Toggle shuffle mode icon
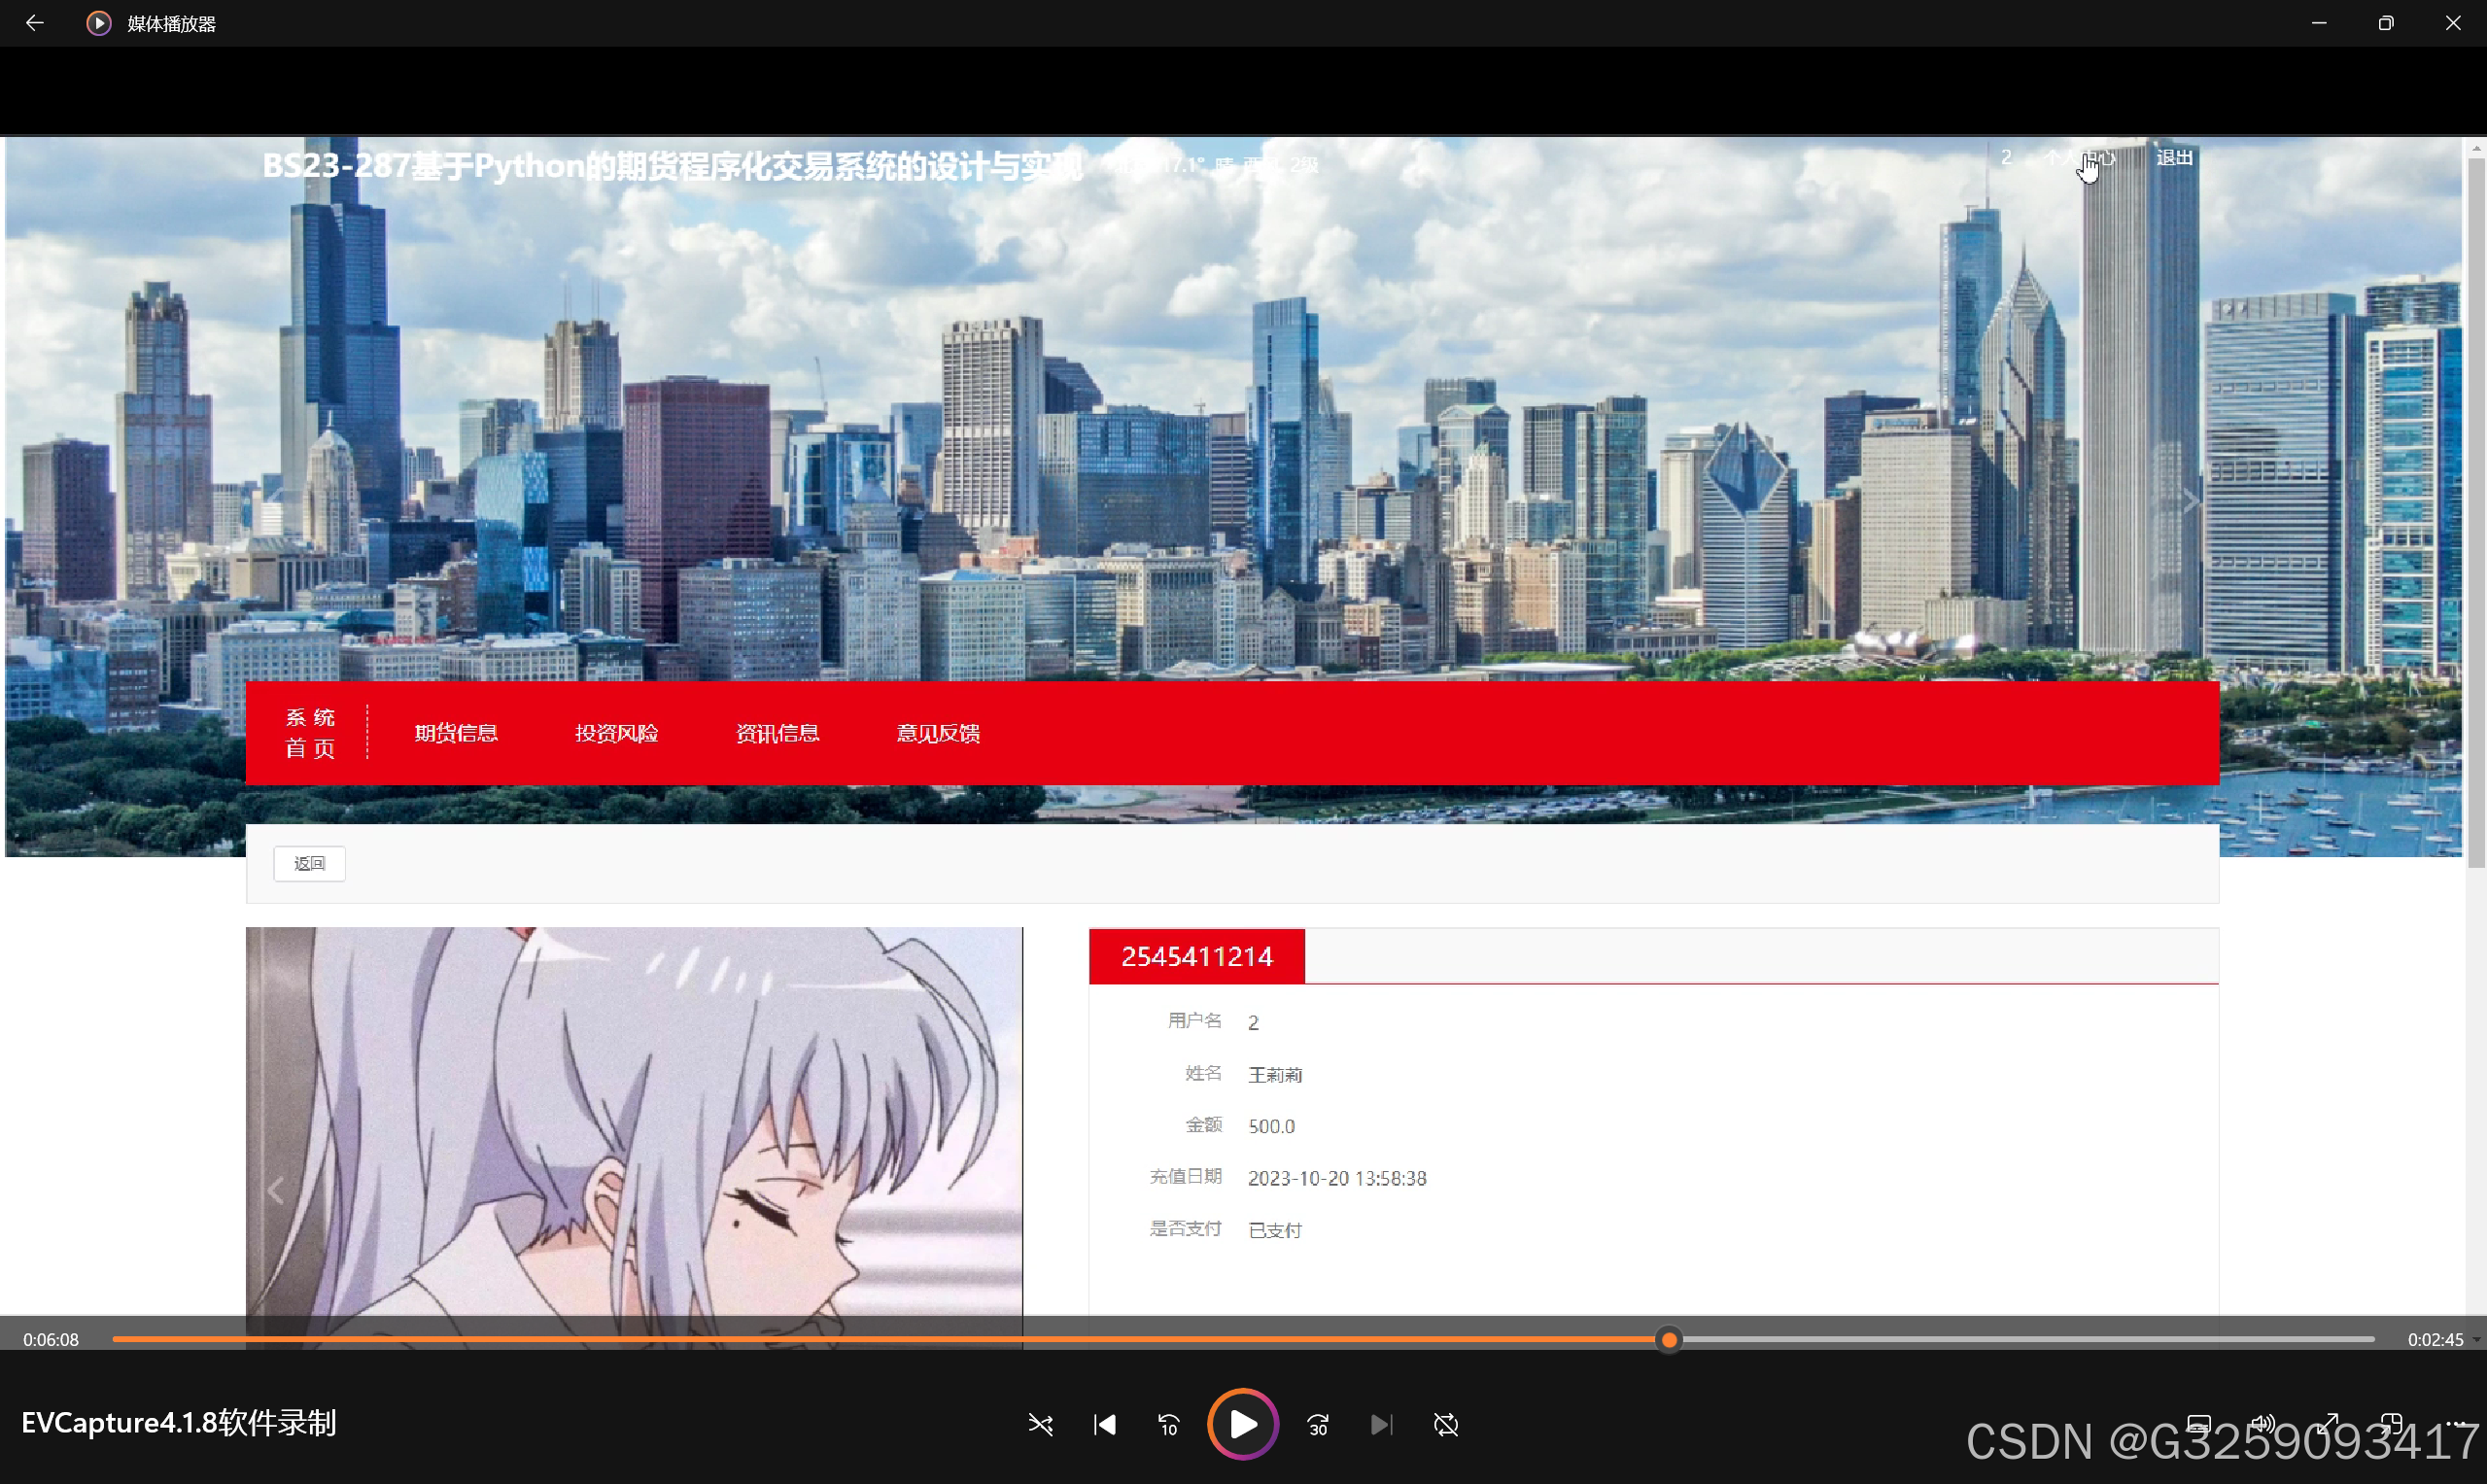Screen dimensions: 2487x1484 coord(1040,1424)
